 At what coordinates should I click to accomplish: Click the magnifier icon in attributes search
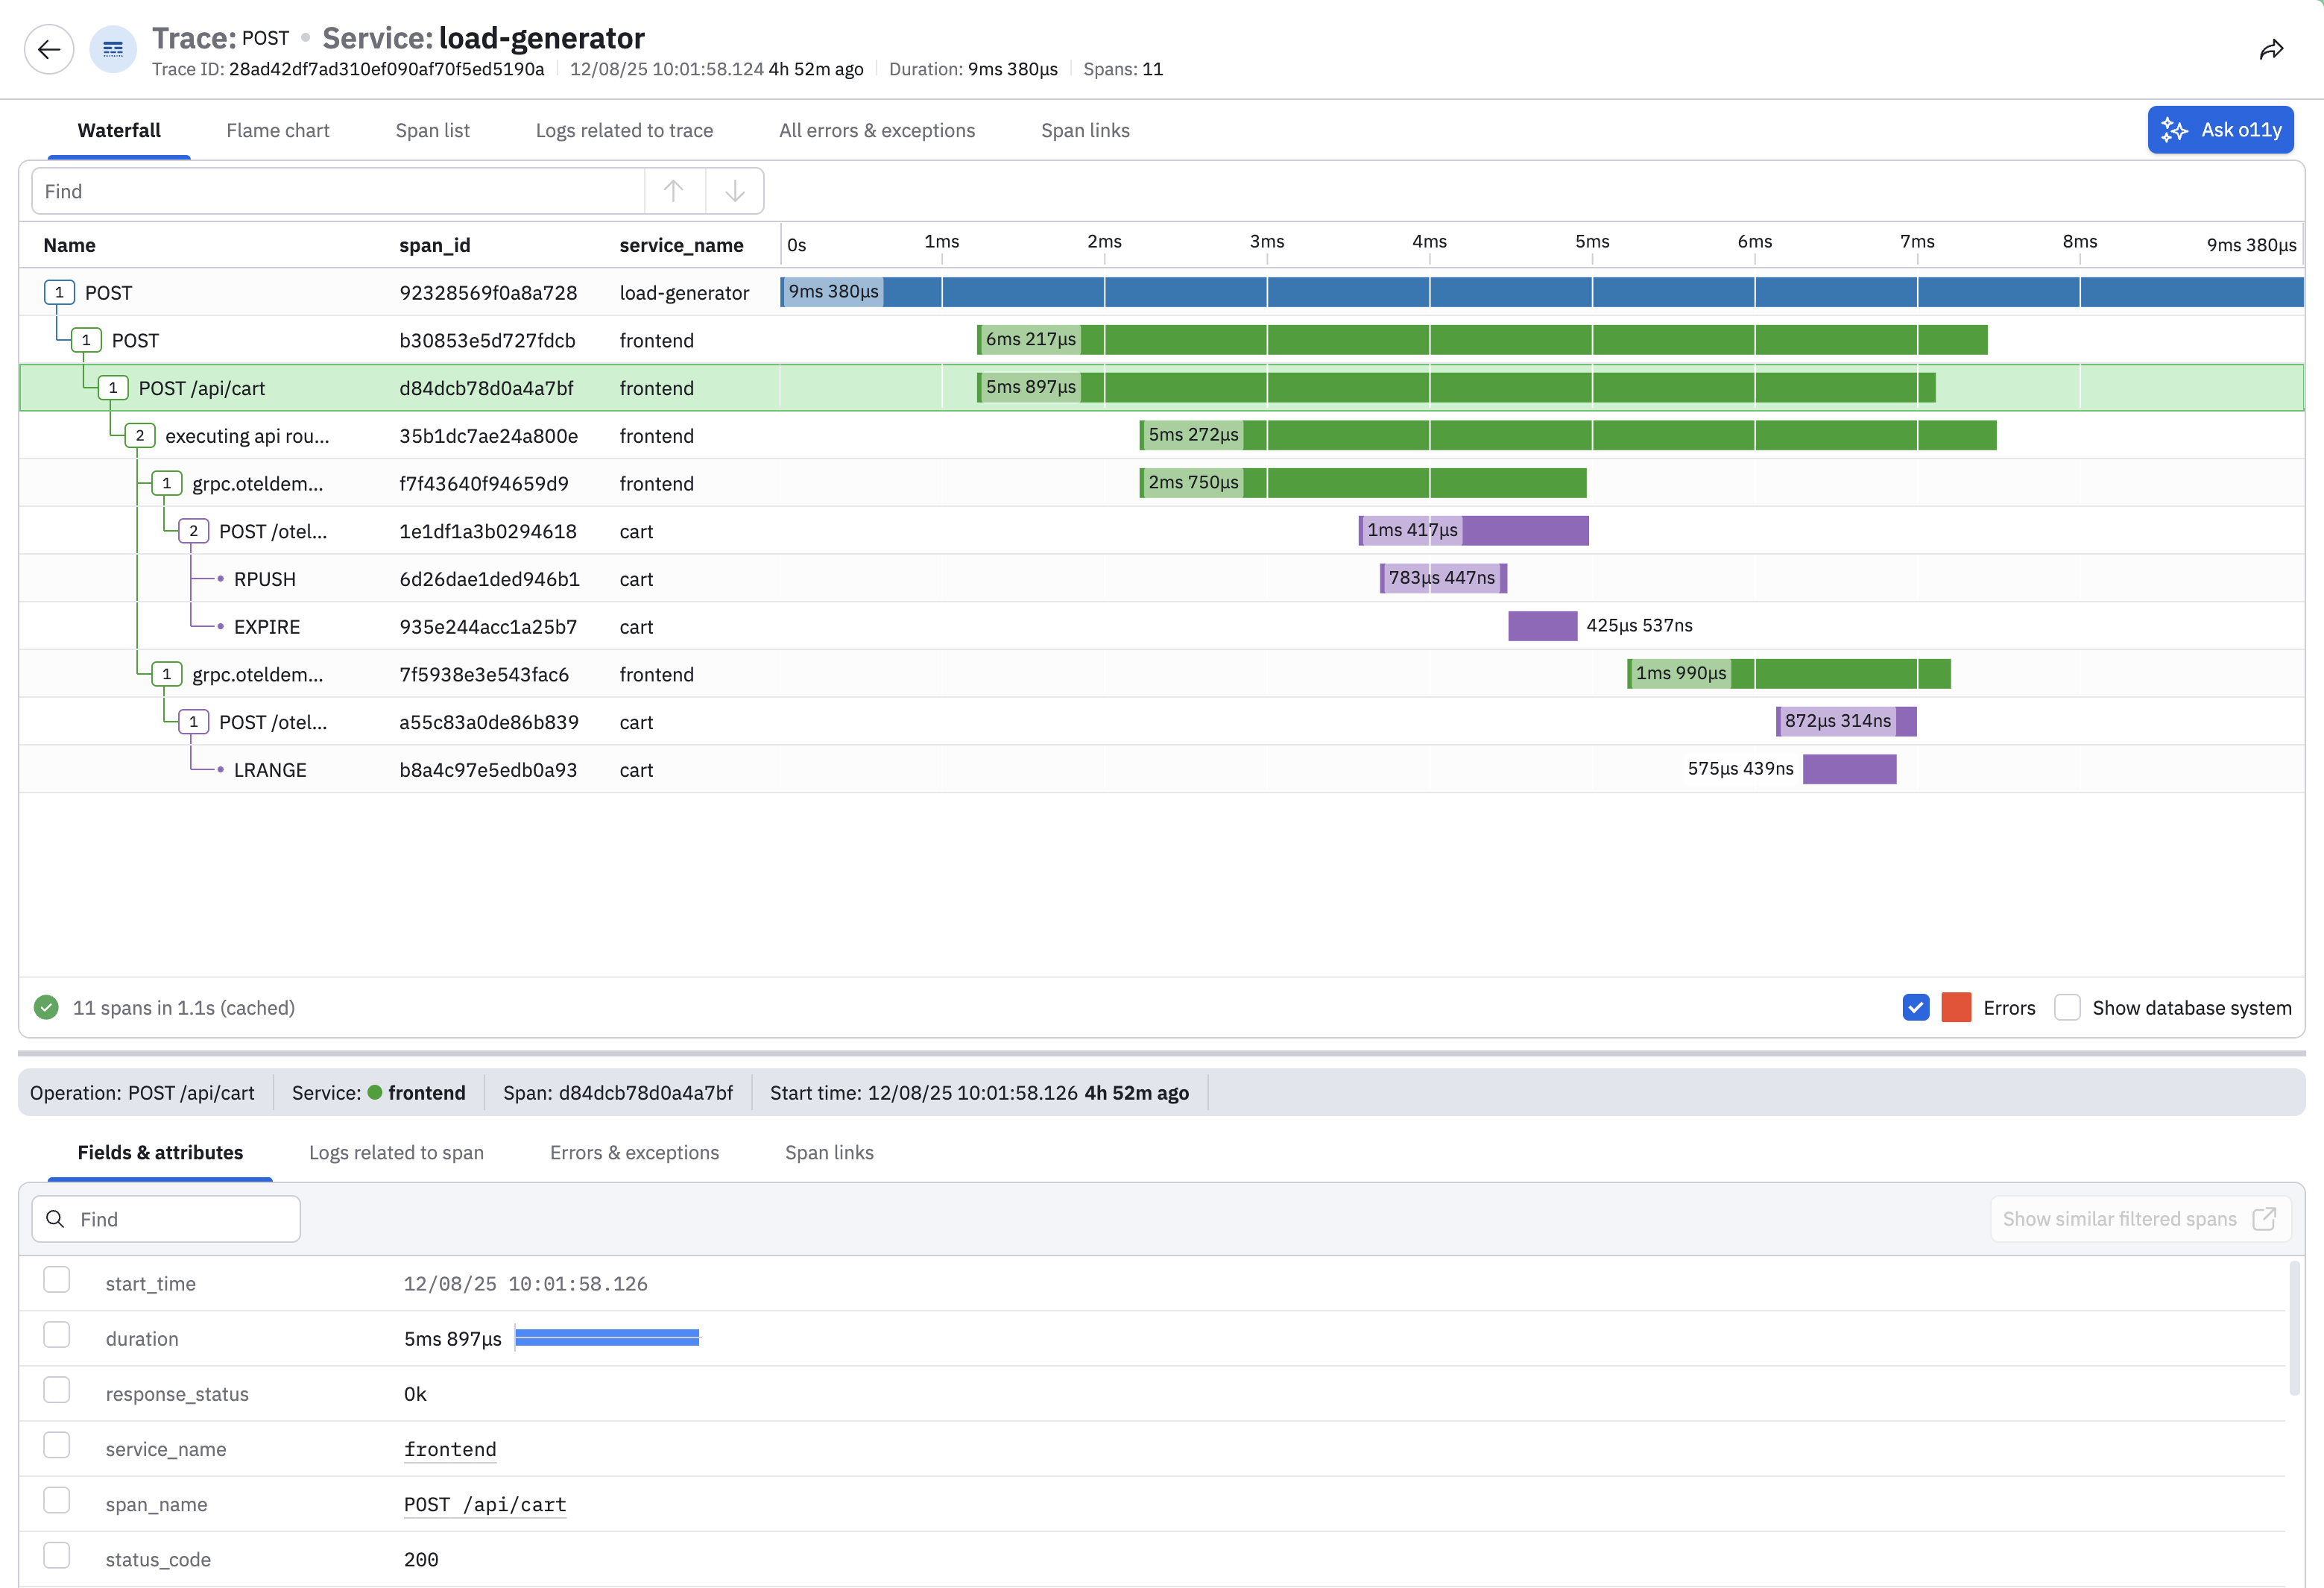click(x=56, y=1219)
